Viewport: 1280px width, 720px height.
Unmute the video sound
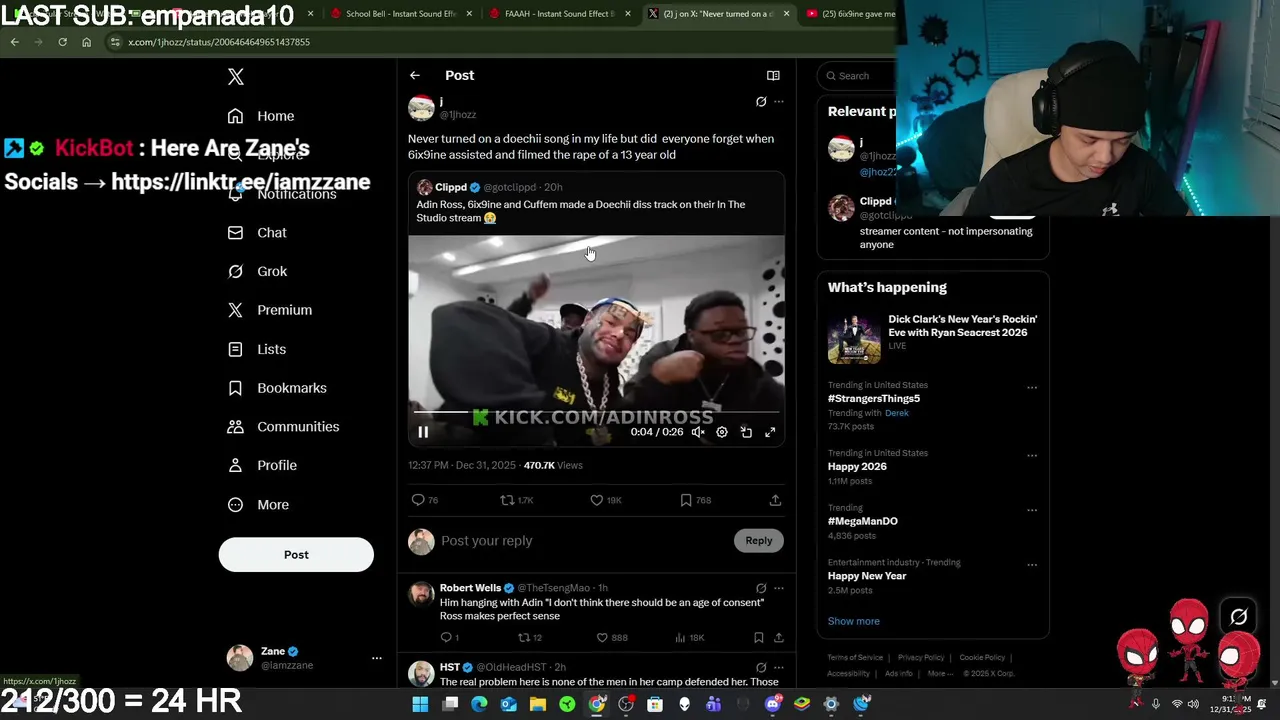click(698, 432)
